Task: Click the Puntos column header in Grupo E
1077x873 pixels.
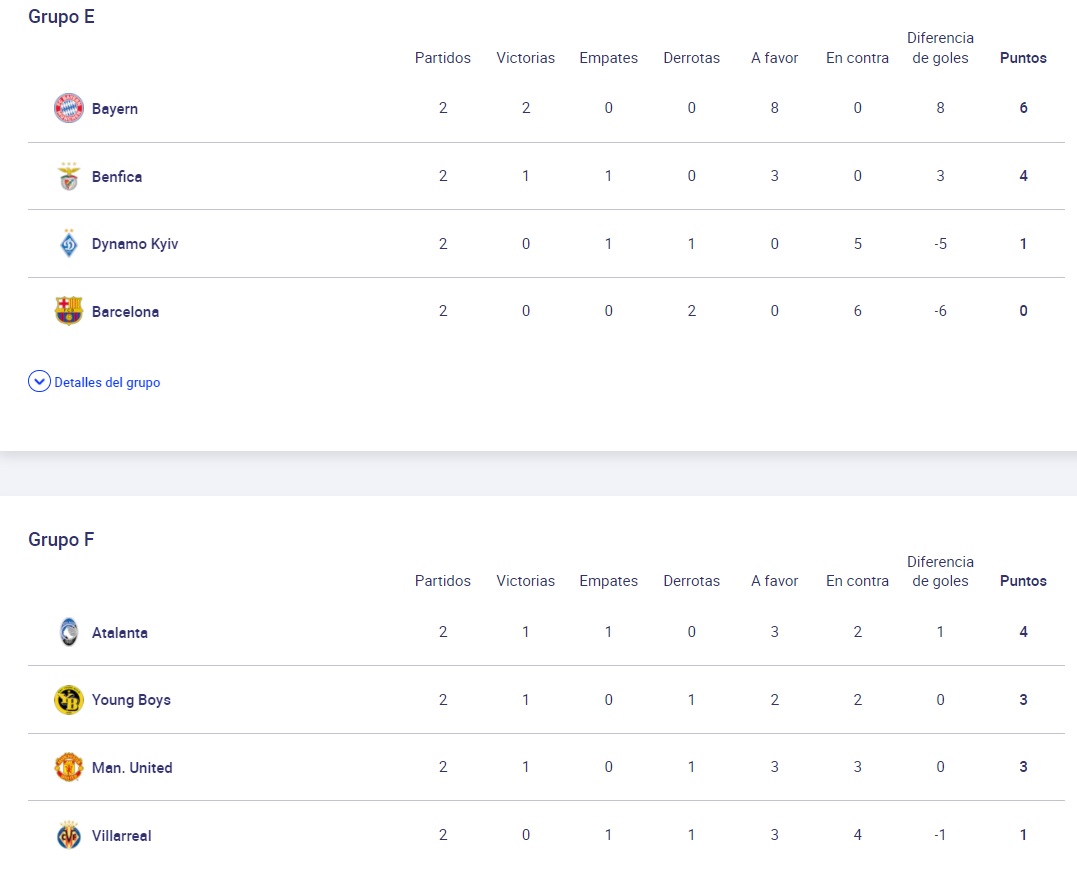Action: click(1023, 58)
